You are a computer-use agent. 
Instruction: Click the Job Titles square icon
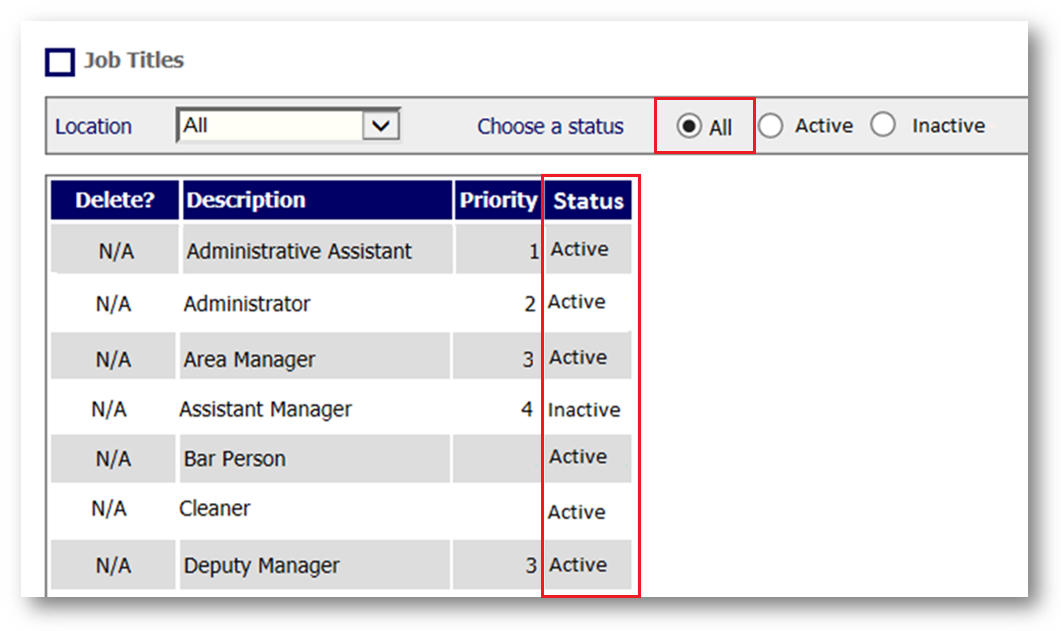click(60, 62)
